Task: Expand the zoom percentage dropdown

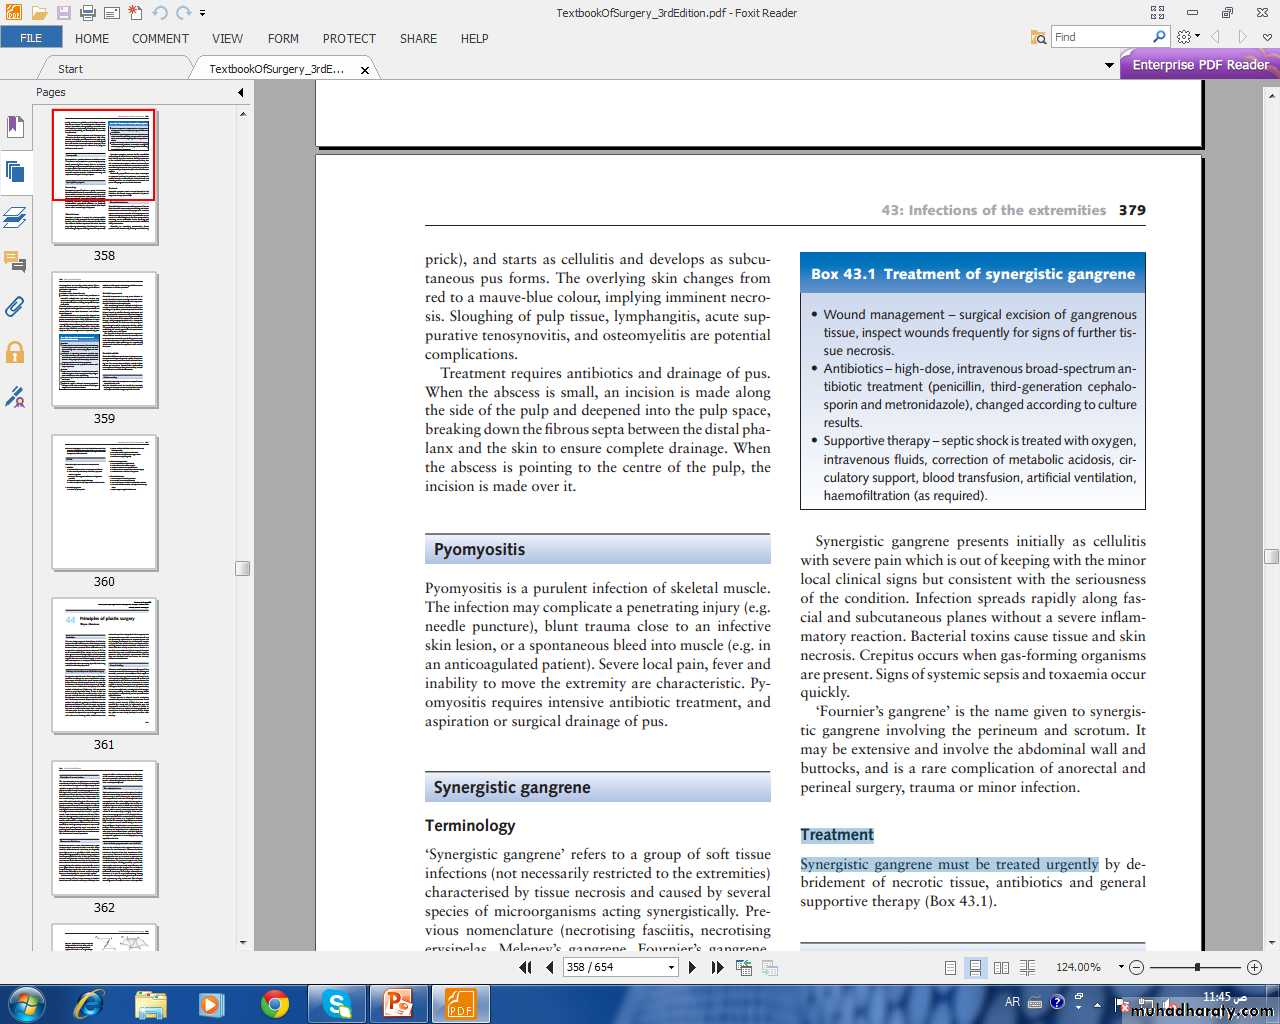Action: (1121, 967)
